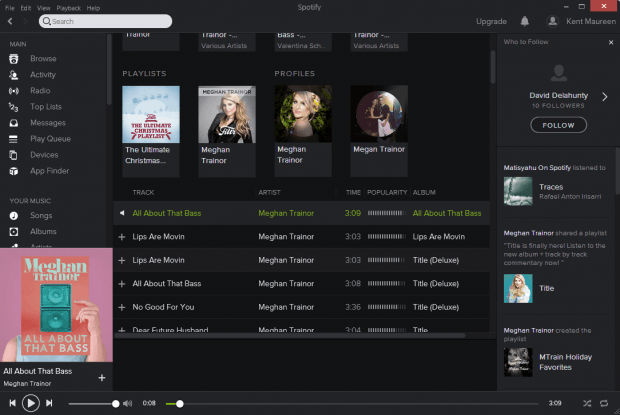This screenshot has width=620, height=415.
Task: Open the Messages inbox icon
Action: [x=14, y=123]
